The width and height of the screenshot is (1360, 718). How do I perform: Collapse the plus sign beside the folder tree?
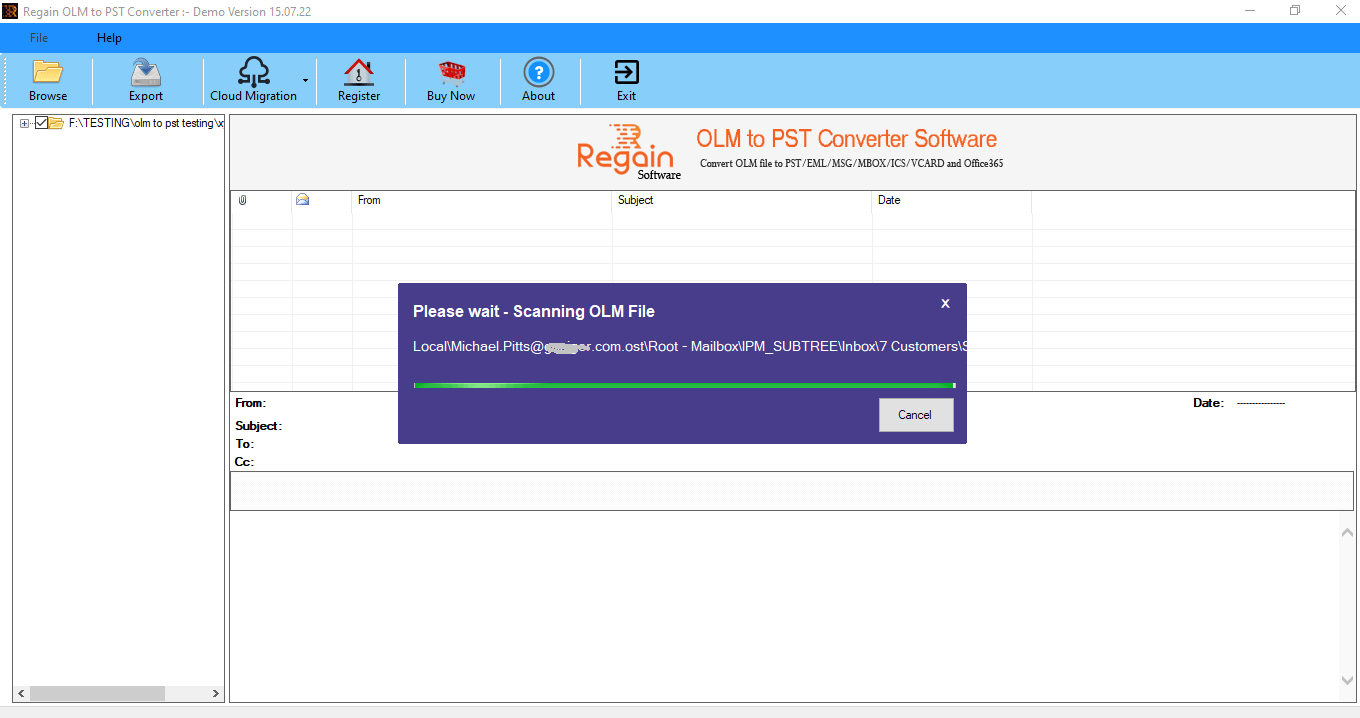[x=23, y=122]
